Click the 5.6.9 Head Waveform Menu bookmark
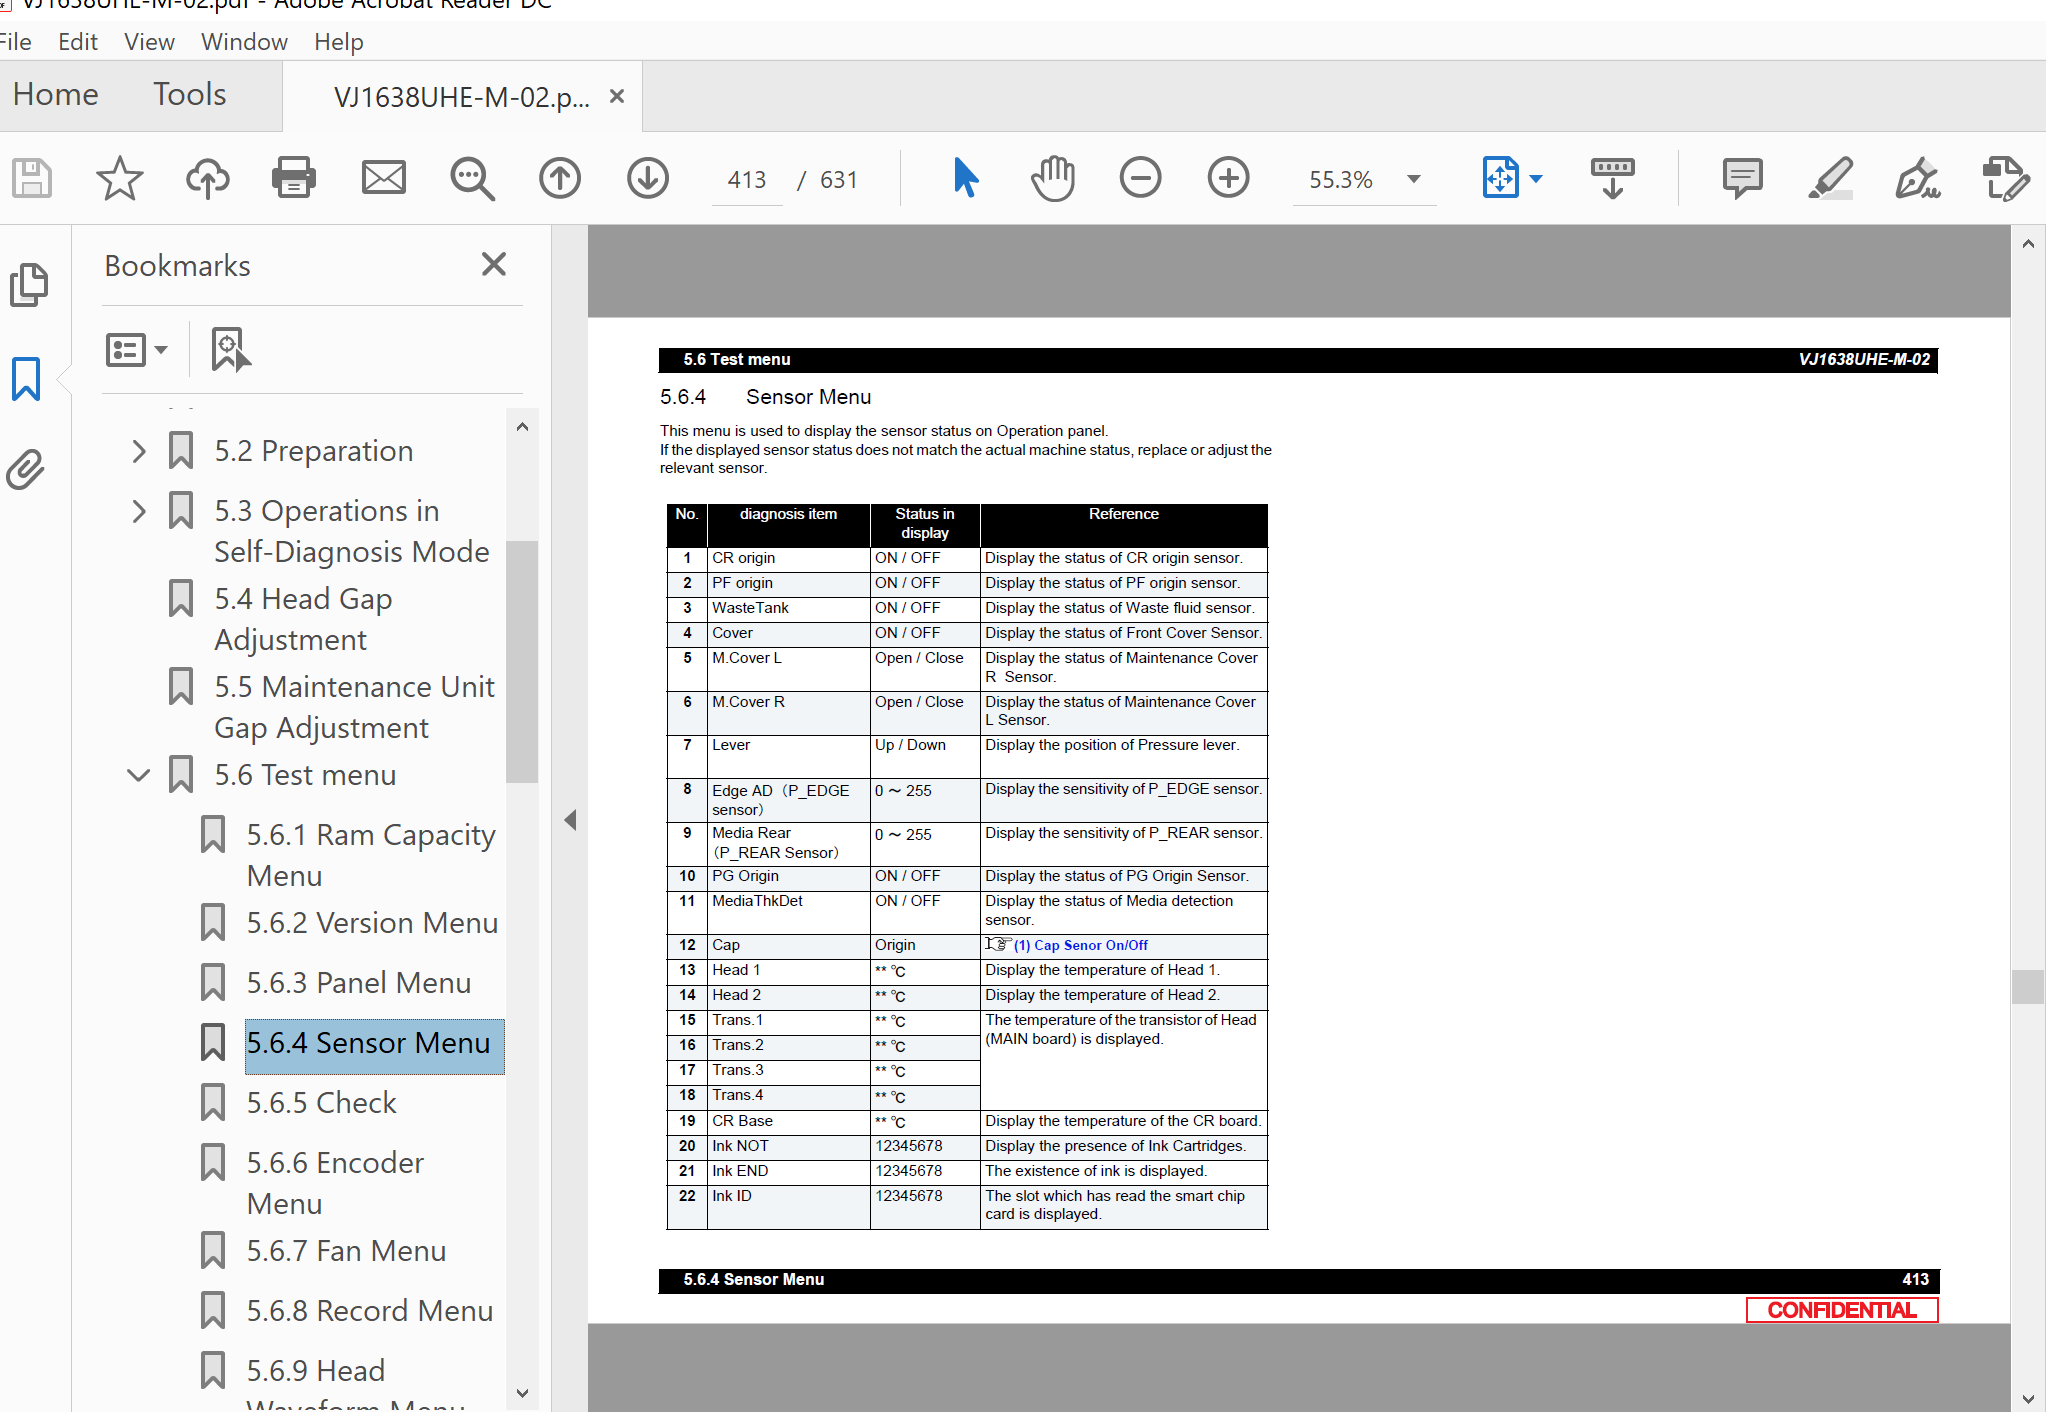The width and height of the screenshot is (2046, 1412). tap(355, 1385)
